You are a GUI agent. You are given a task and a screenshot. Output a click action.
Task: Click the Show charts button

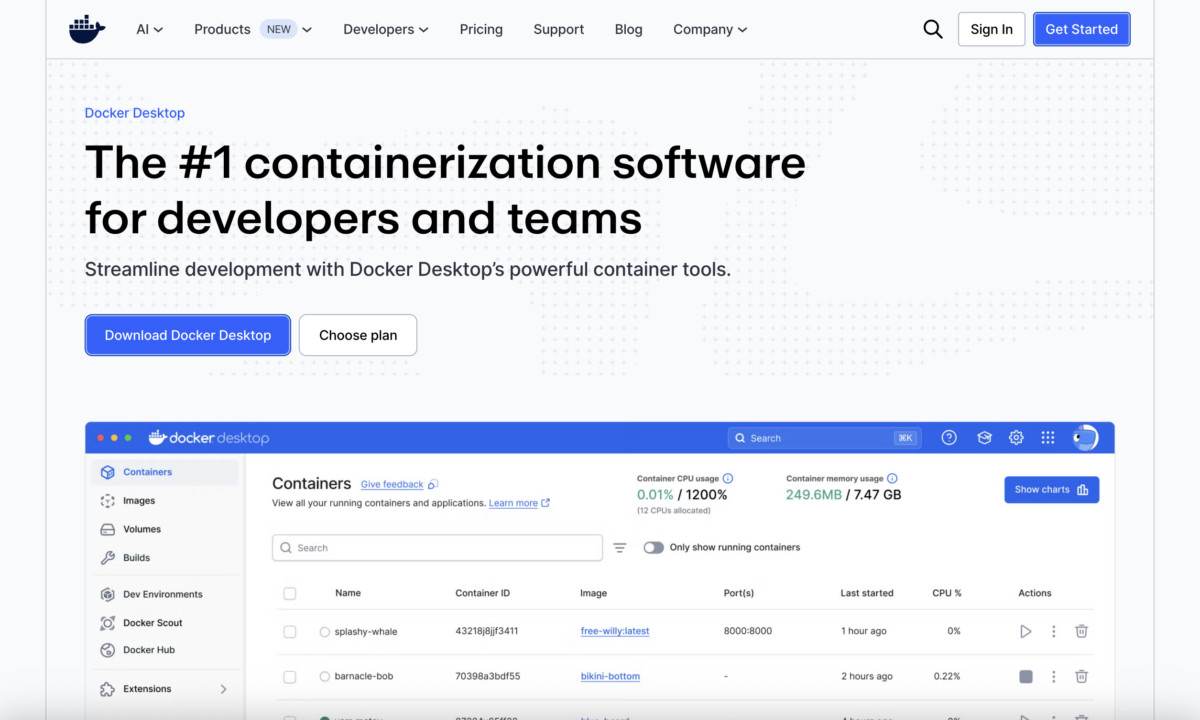pyautogui.click(x=1052, y=490)
